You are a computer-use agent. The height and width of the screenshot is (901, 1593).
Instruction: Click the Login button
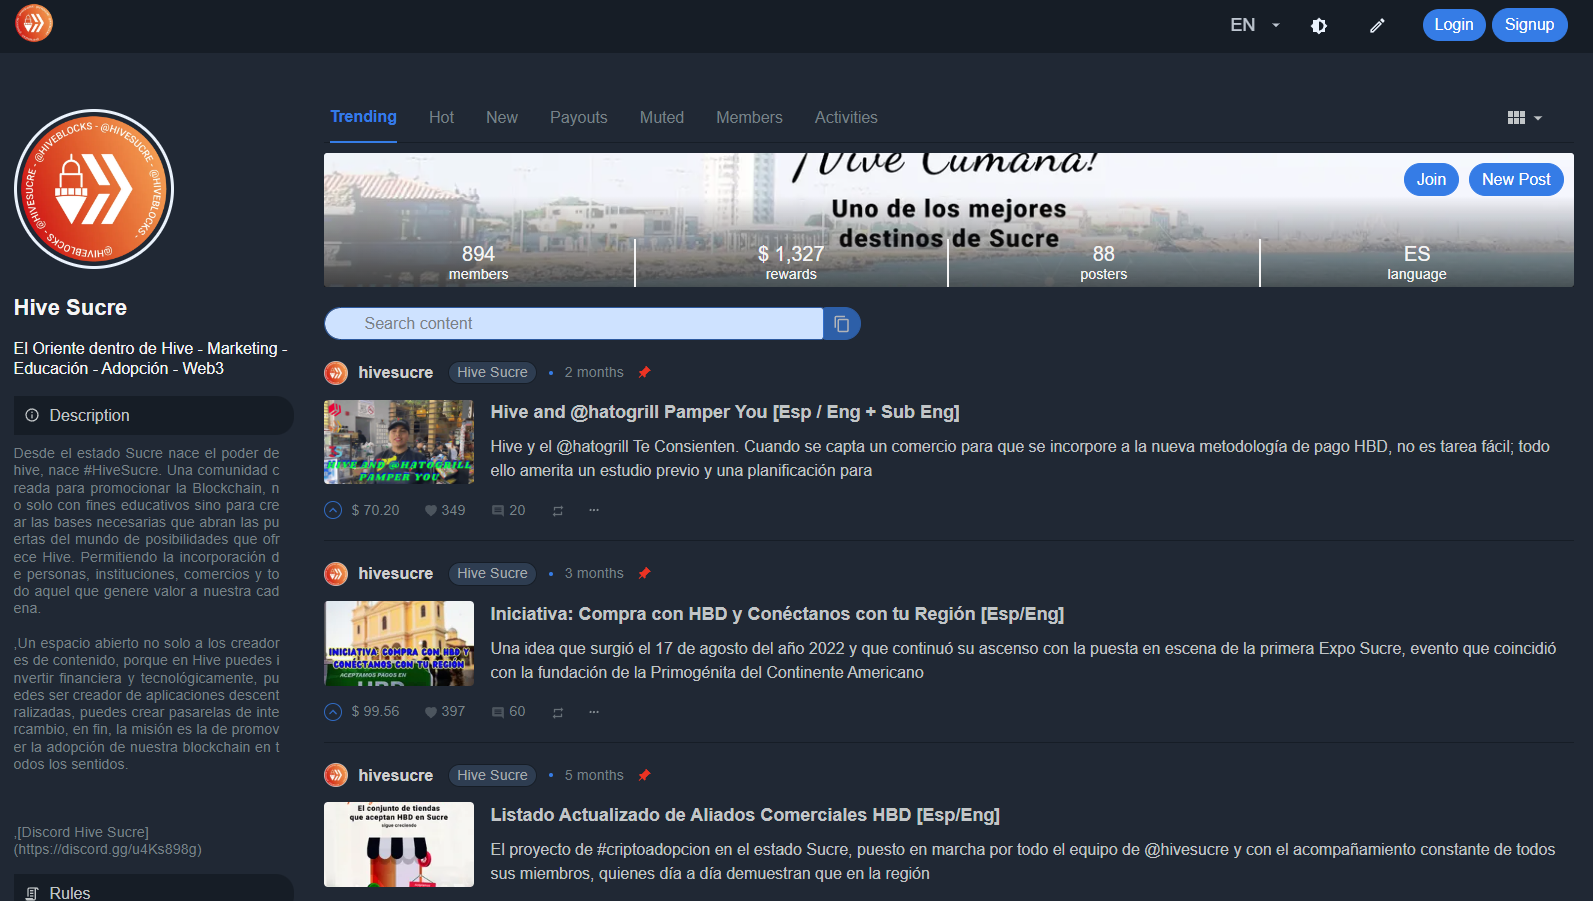click(x=1453, y=25)
